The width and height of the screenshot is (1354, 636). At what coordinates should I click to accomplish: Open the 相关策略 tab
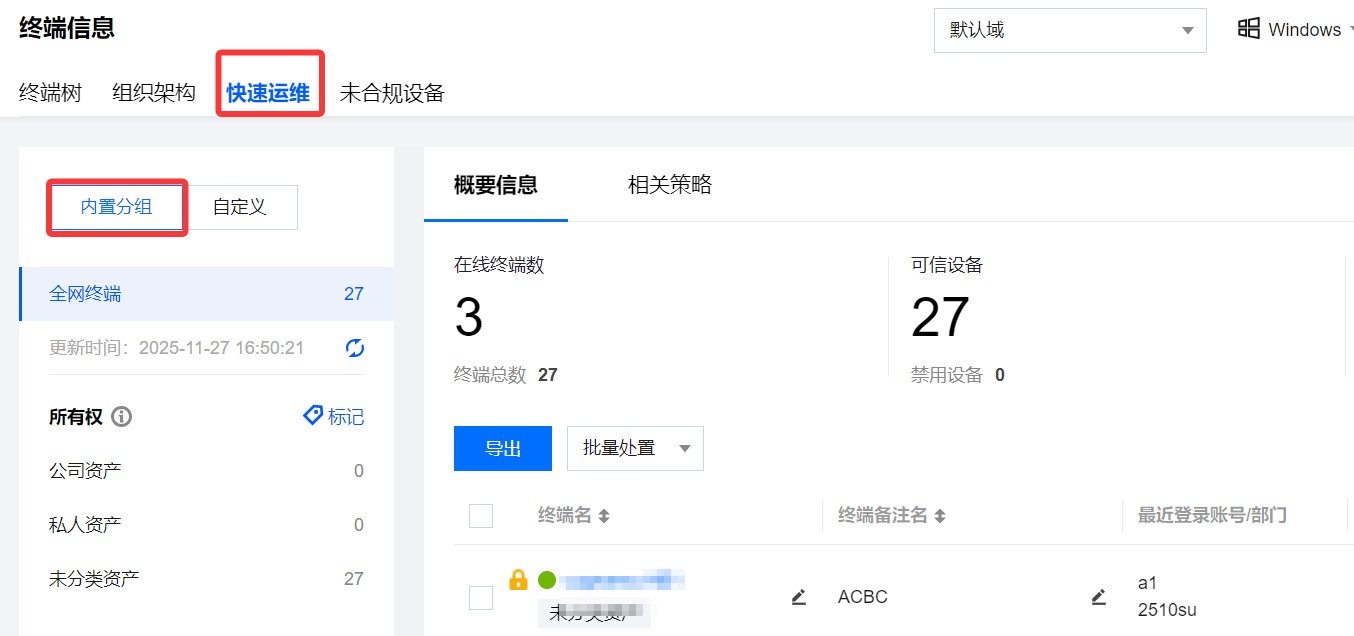(x=669, y=185)
